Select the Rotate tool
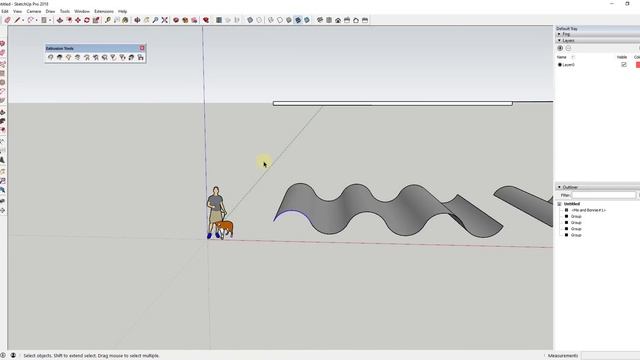Viewport: 640px width, 360px height. 87,20
